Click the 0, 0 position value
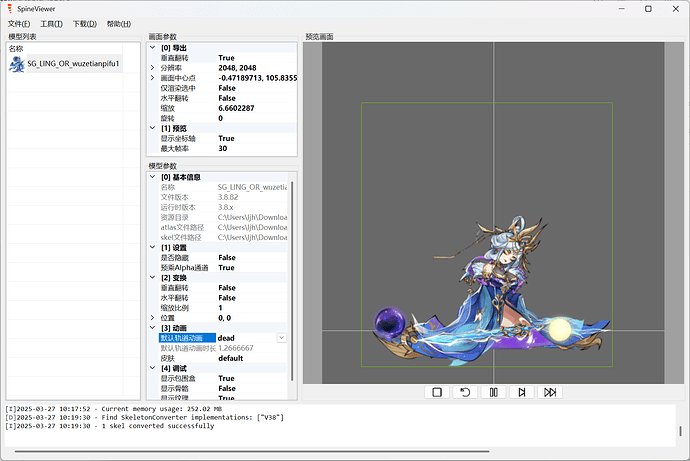690x461 pixels. click(224, 318)
